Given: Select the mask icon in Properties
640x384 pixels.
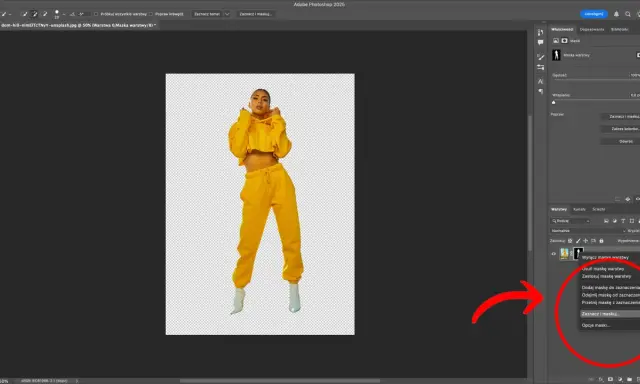Looking at the screenshot, I should (564, 41).
